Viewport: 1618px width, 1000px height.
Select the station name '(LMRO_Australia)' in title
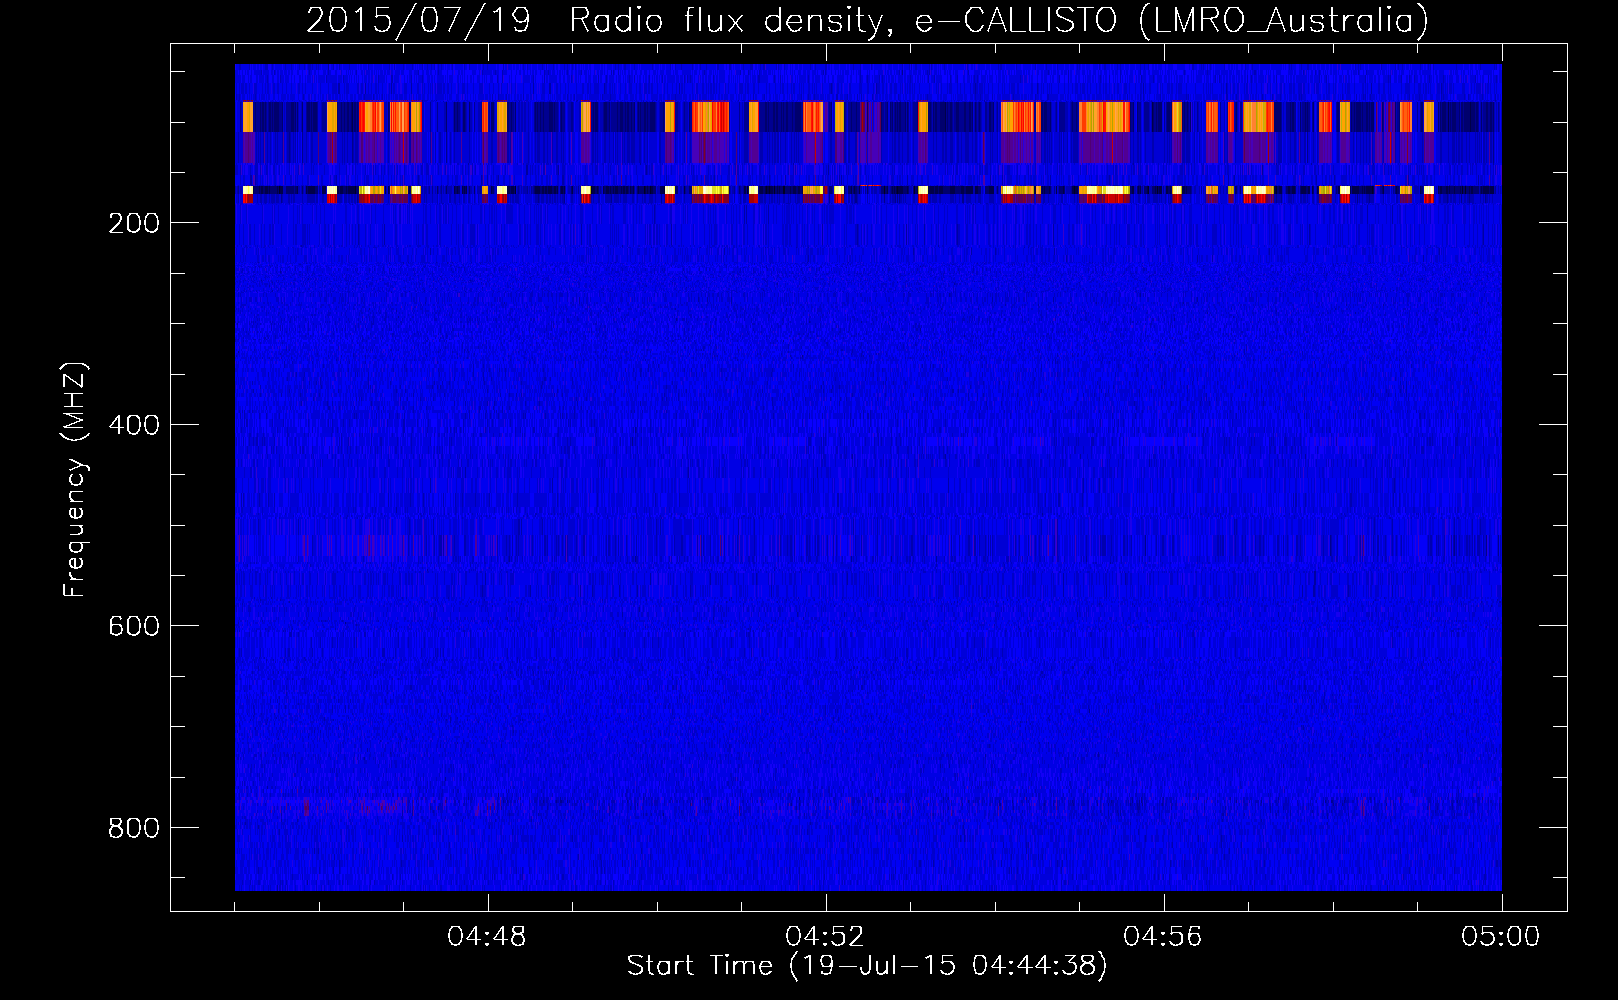tap(1284, 20)
